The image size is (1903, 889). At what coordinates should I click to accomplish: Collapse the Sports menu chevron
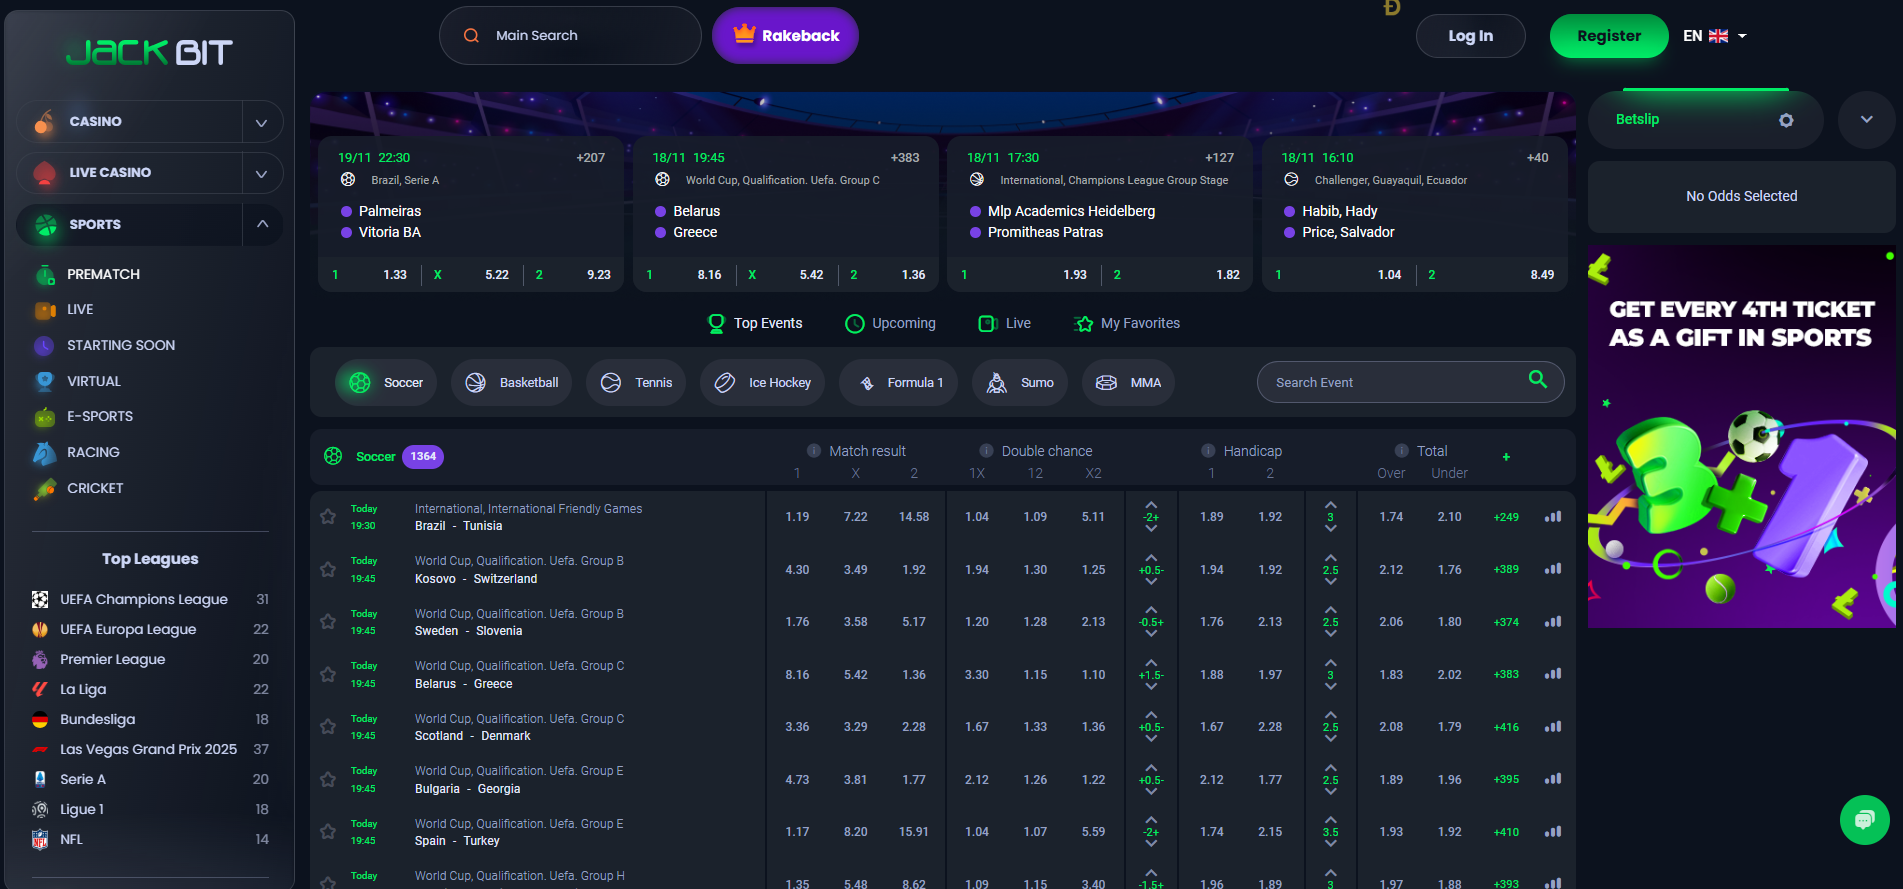tap(261, 224)
